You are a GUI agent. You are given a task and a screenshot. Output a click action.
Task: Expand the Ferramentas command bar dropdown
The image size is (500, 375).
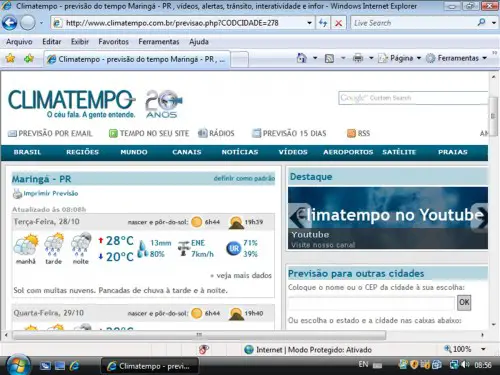click(456, 58)
